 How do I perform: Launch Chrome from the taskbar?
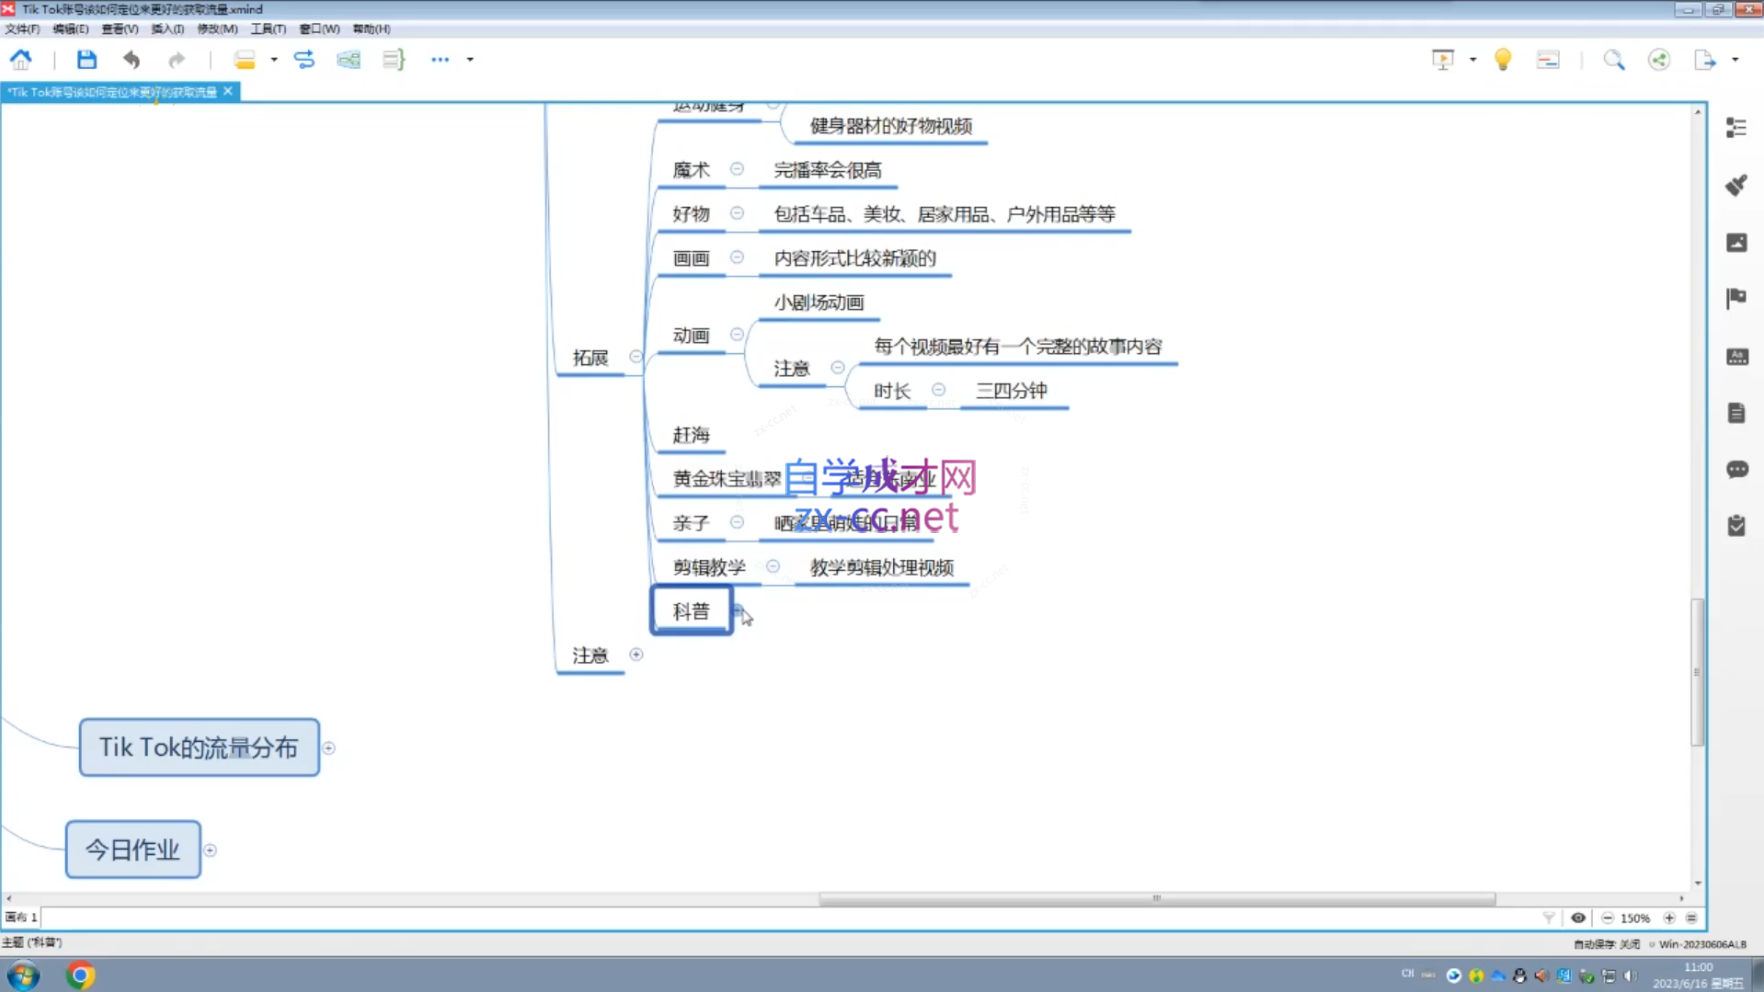pos(80,975)
